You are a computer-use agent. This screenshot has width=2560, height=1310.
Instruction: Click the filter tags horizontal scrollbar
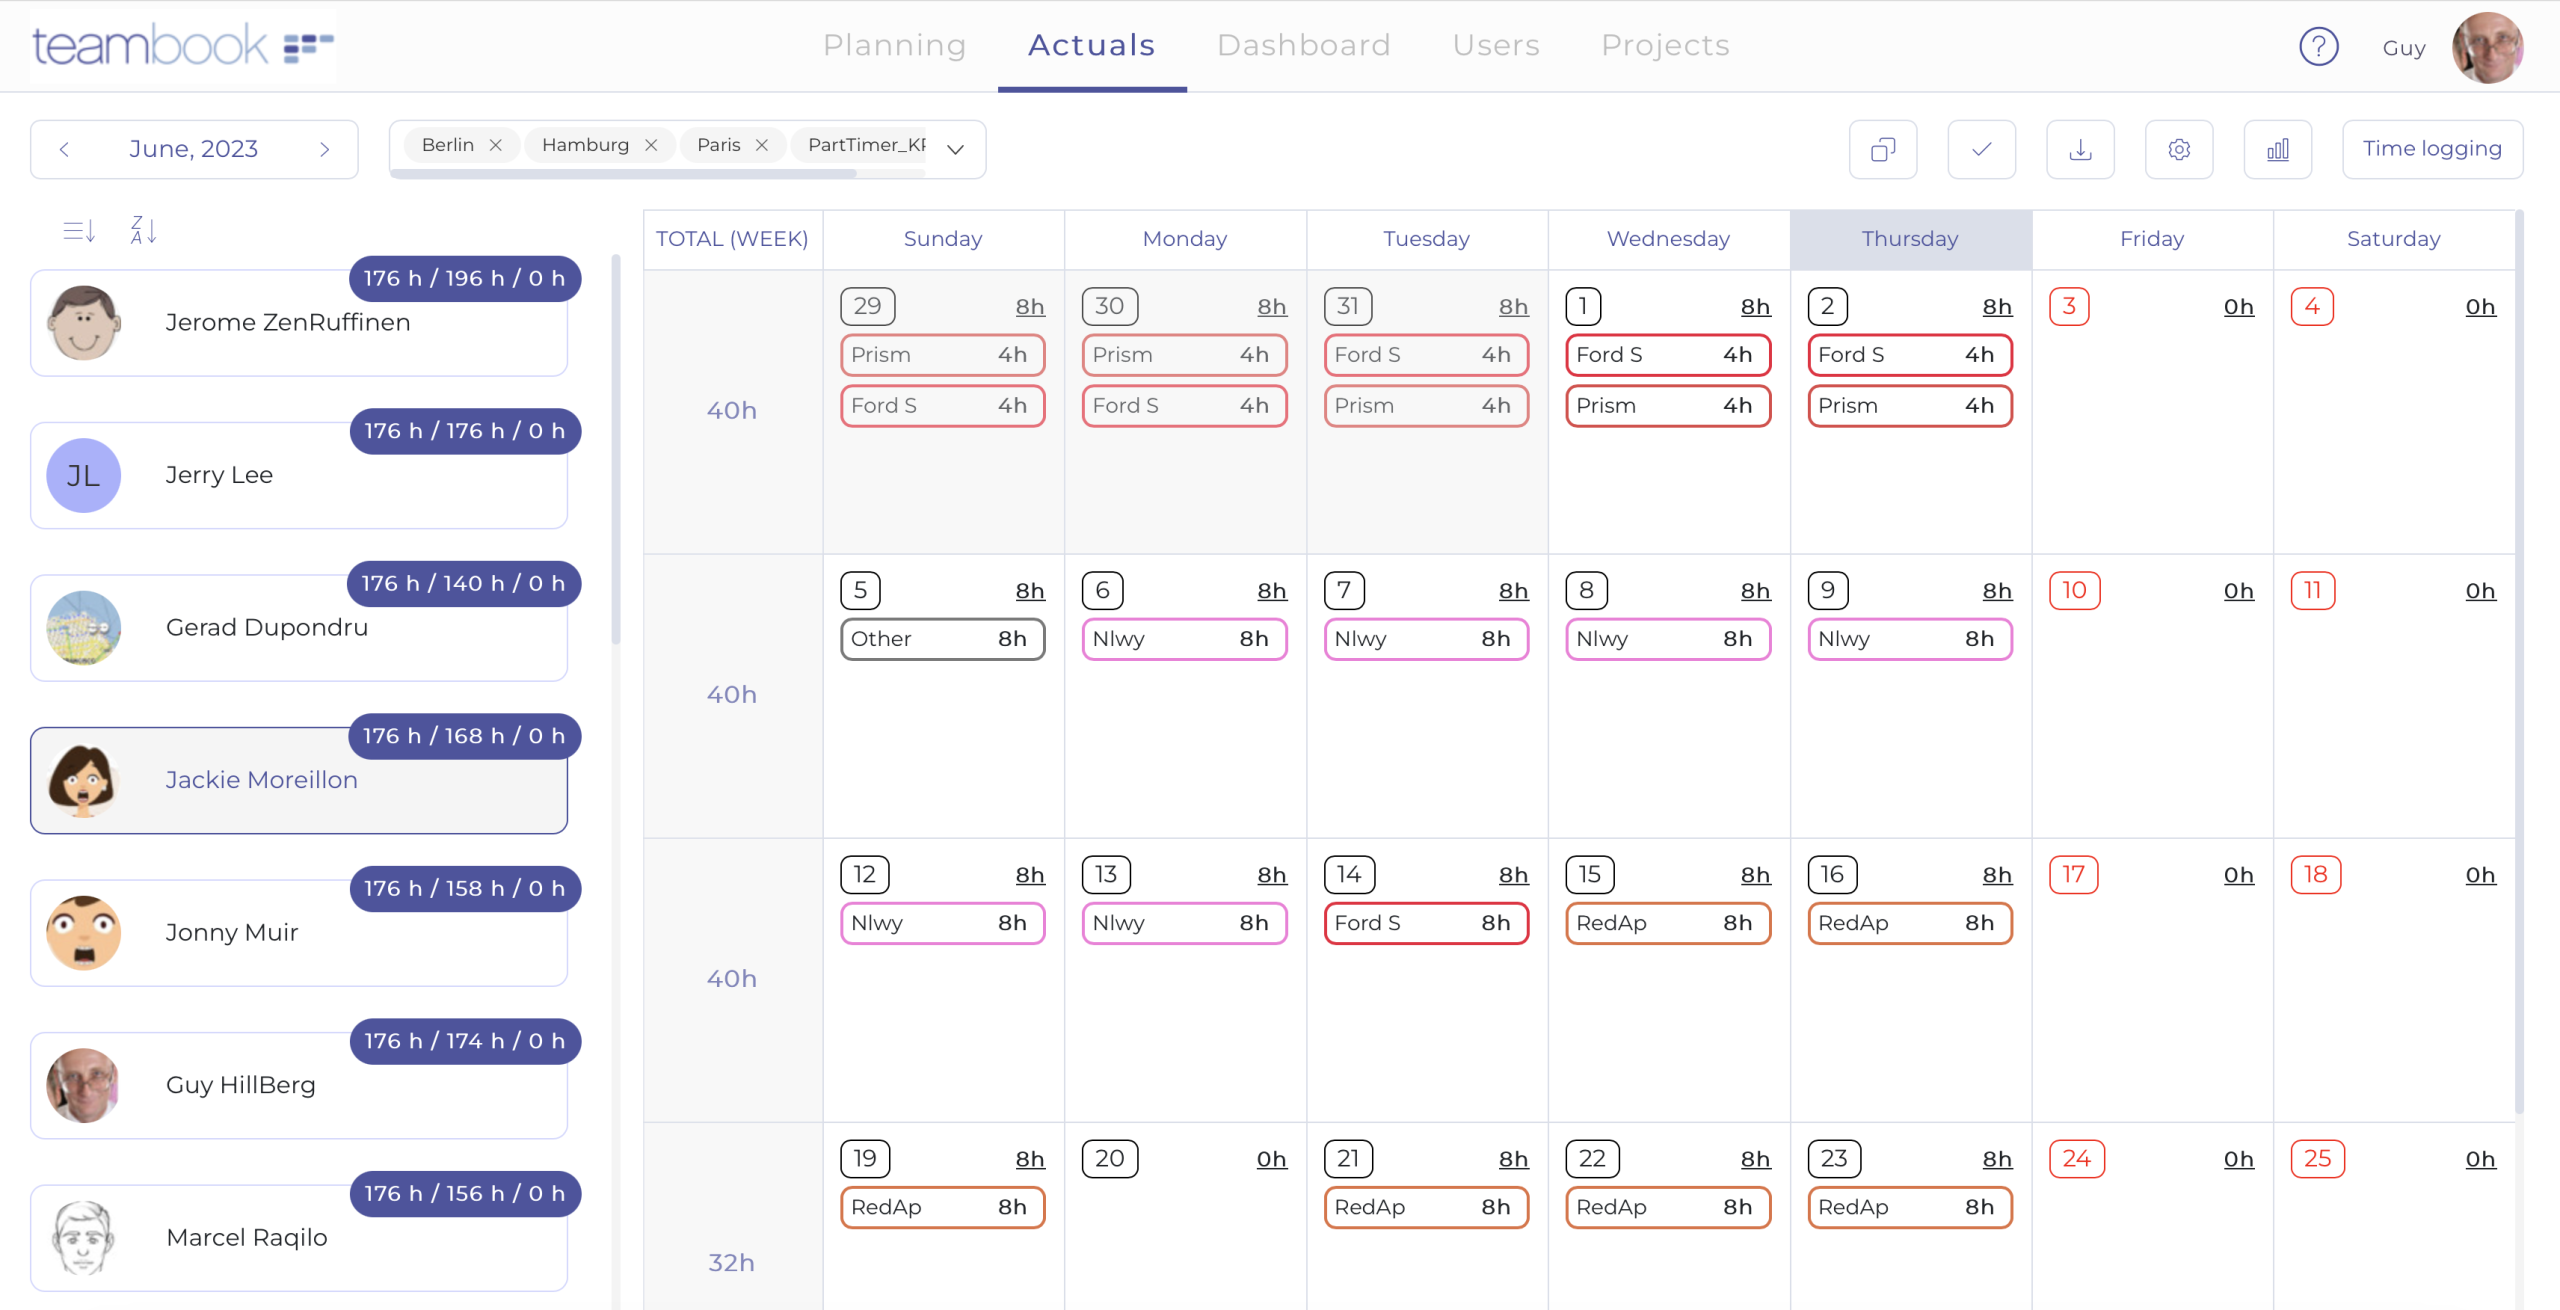point(623,174)
